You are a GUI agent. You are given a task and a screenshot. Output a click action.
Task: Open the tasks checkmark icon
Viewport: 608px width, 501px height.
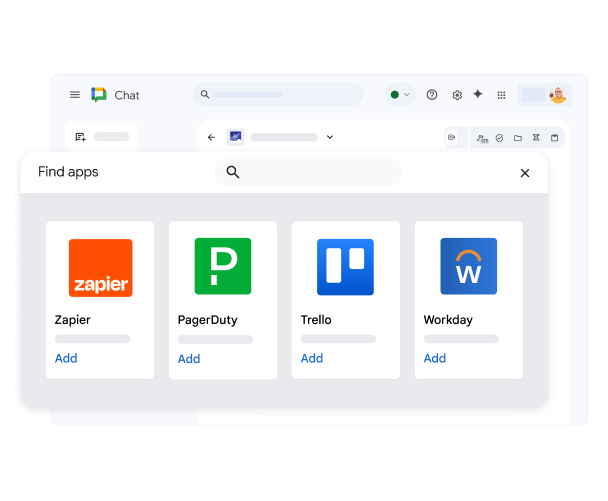click(x=499, y=138)
